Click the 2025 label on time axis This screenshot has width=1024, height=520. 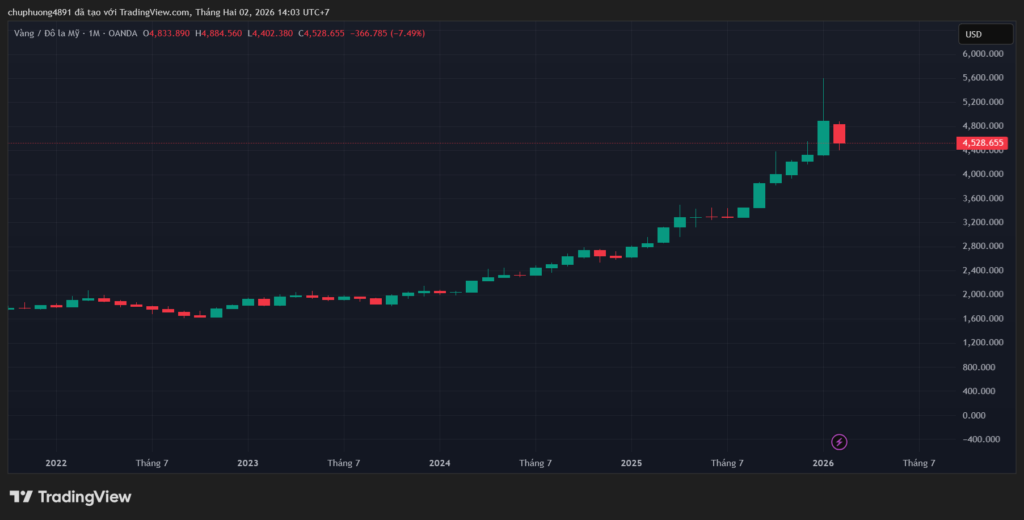point(631,463)
